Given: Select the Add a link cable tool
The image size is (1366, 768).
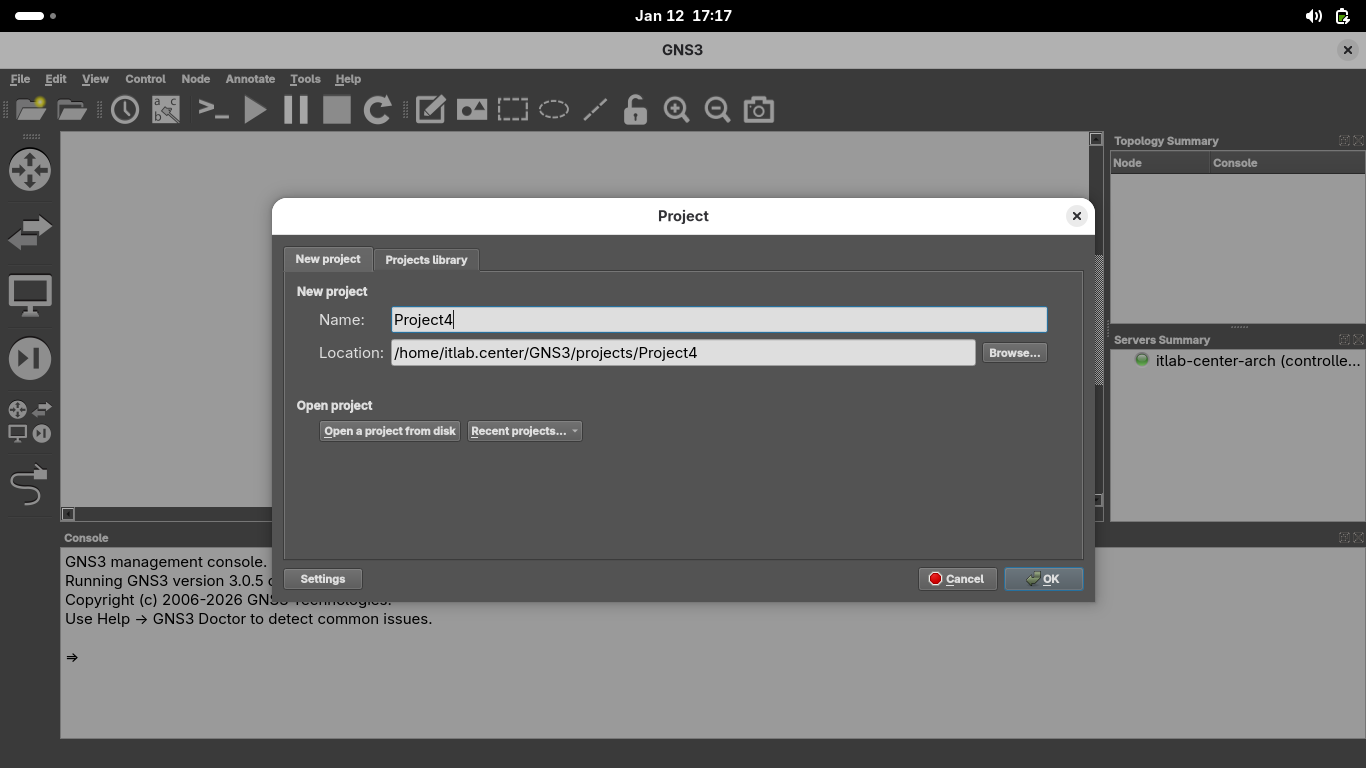Looking at the screenshot, I should pos(29,486).
